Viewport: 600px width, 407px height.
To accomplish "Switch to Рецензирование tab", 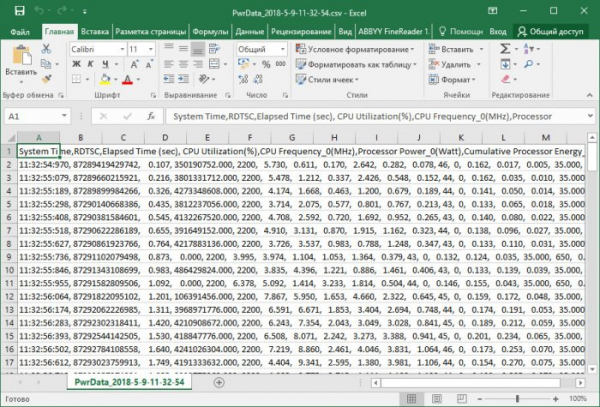I will [301, 31].
